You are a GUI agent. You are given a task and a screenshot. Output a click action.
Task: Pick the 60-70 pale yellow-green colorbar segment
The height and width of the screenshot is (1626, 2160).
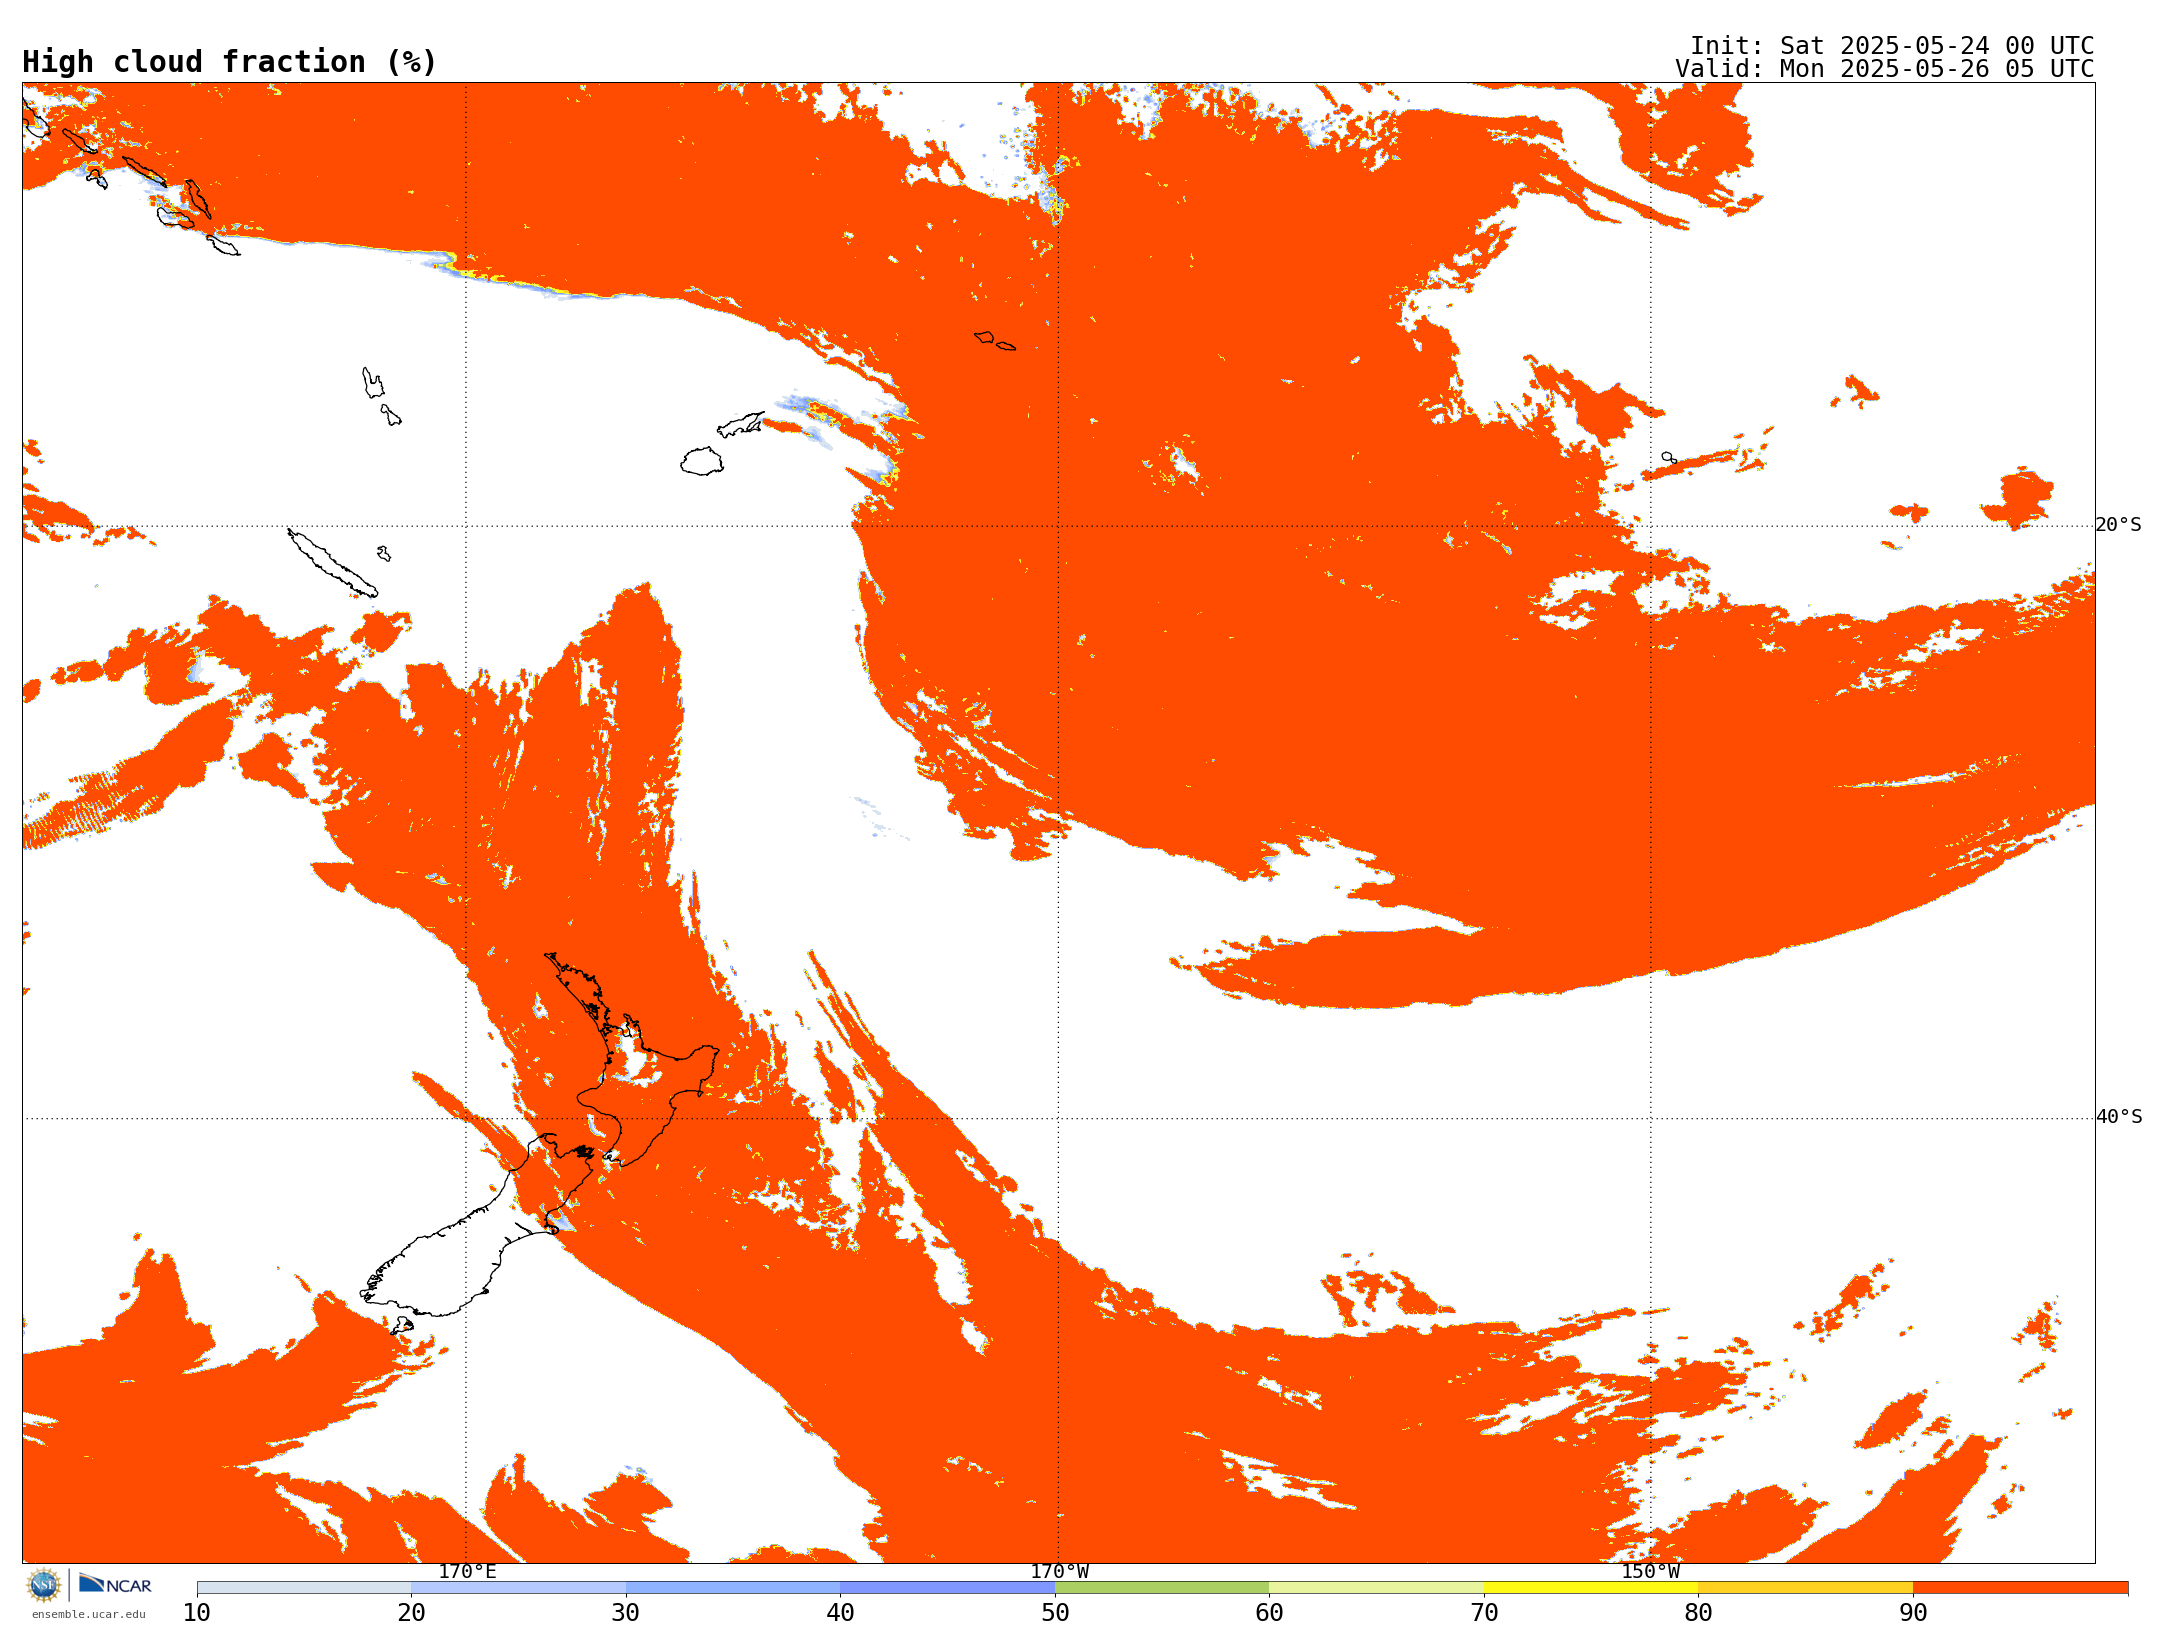(x=1377, y=1588)
